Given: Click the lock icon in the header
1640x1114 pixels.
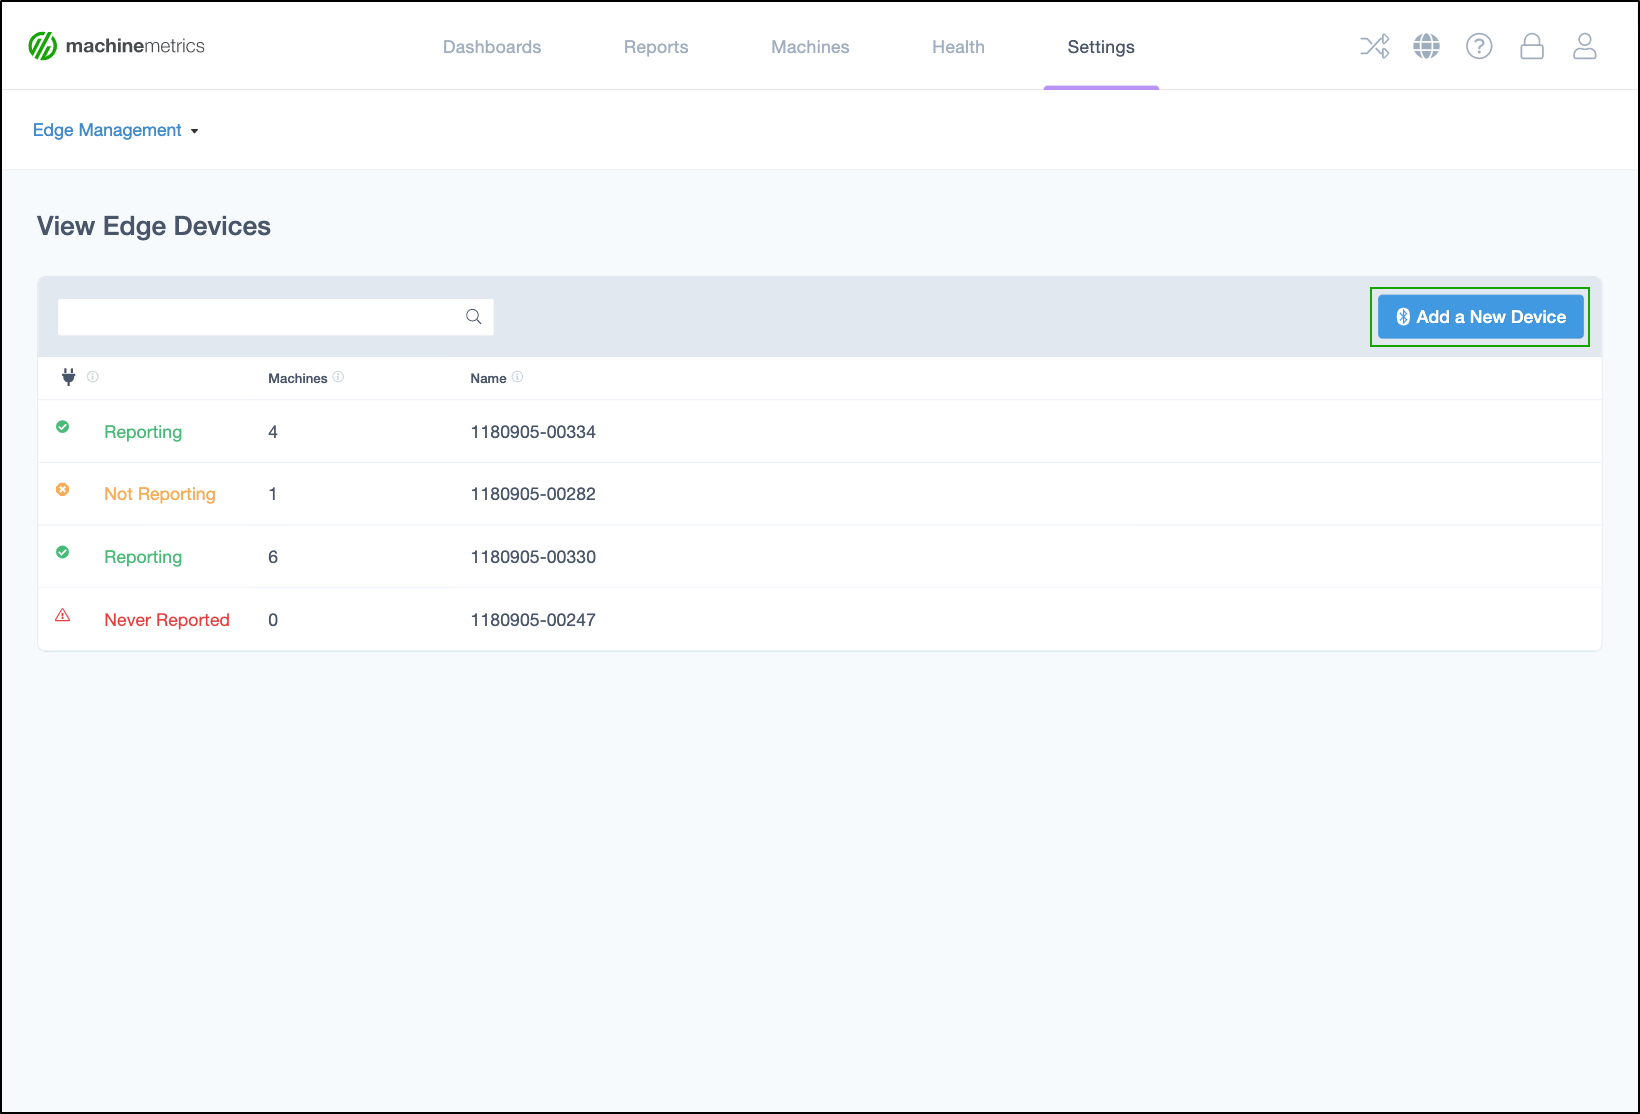Looking at the screenshot, I should click(1532, 46).
